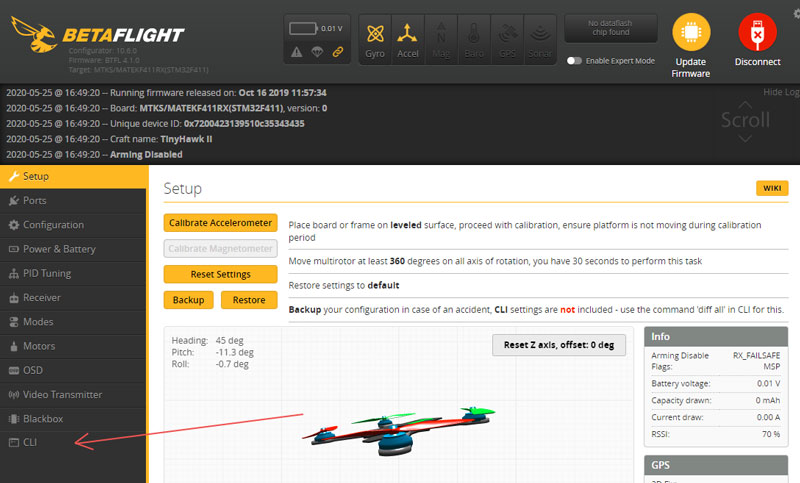
Task: Open the Setup tab
Action: (x=74, y=176)
